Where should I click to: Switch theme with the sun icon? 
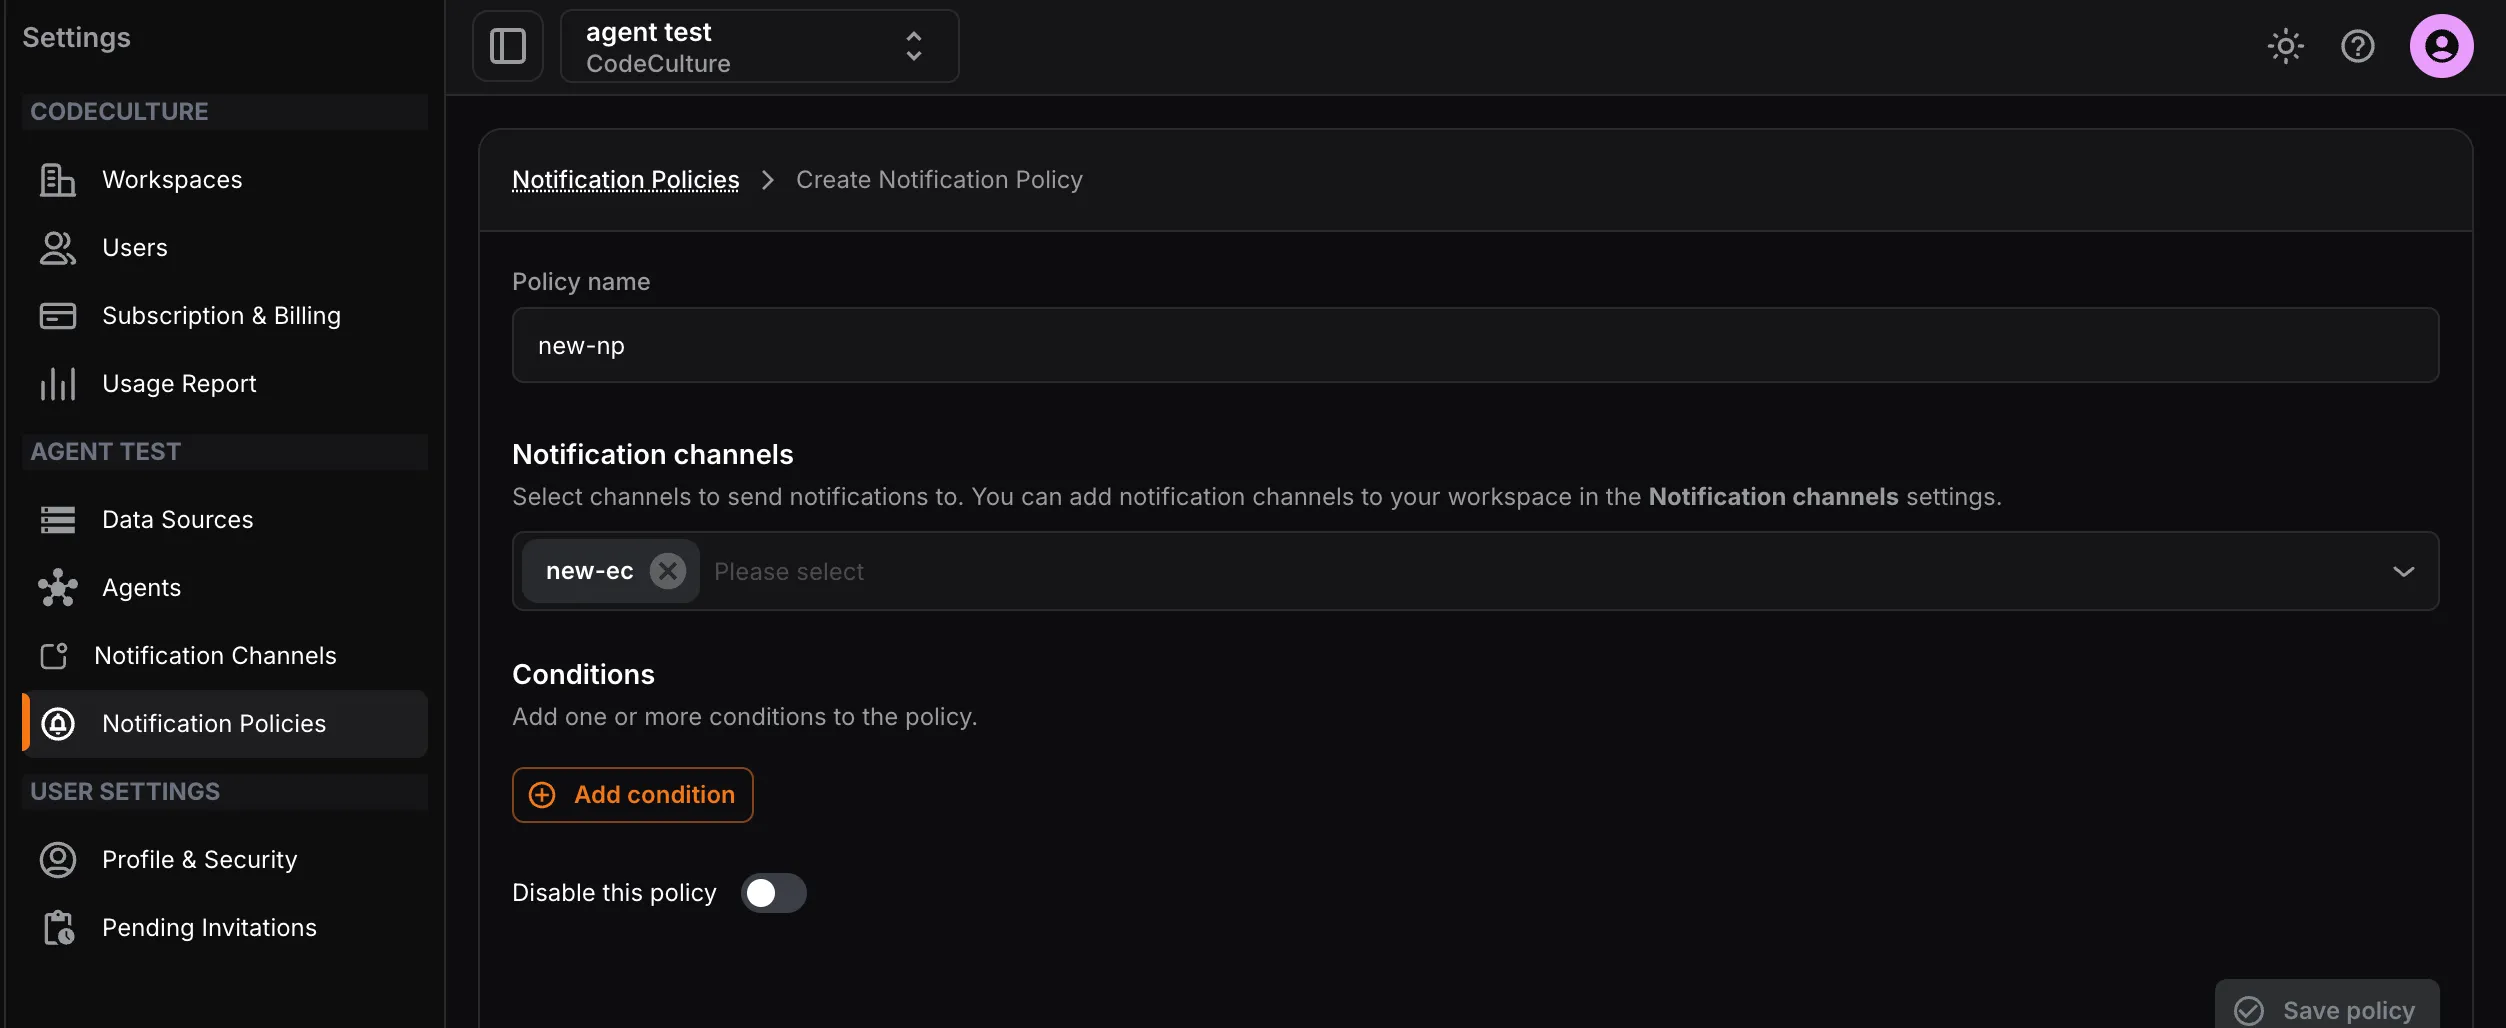coord(2285,46)
